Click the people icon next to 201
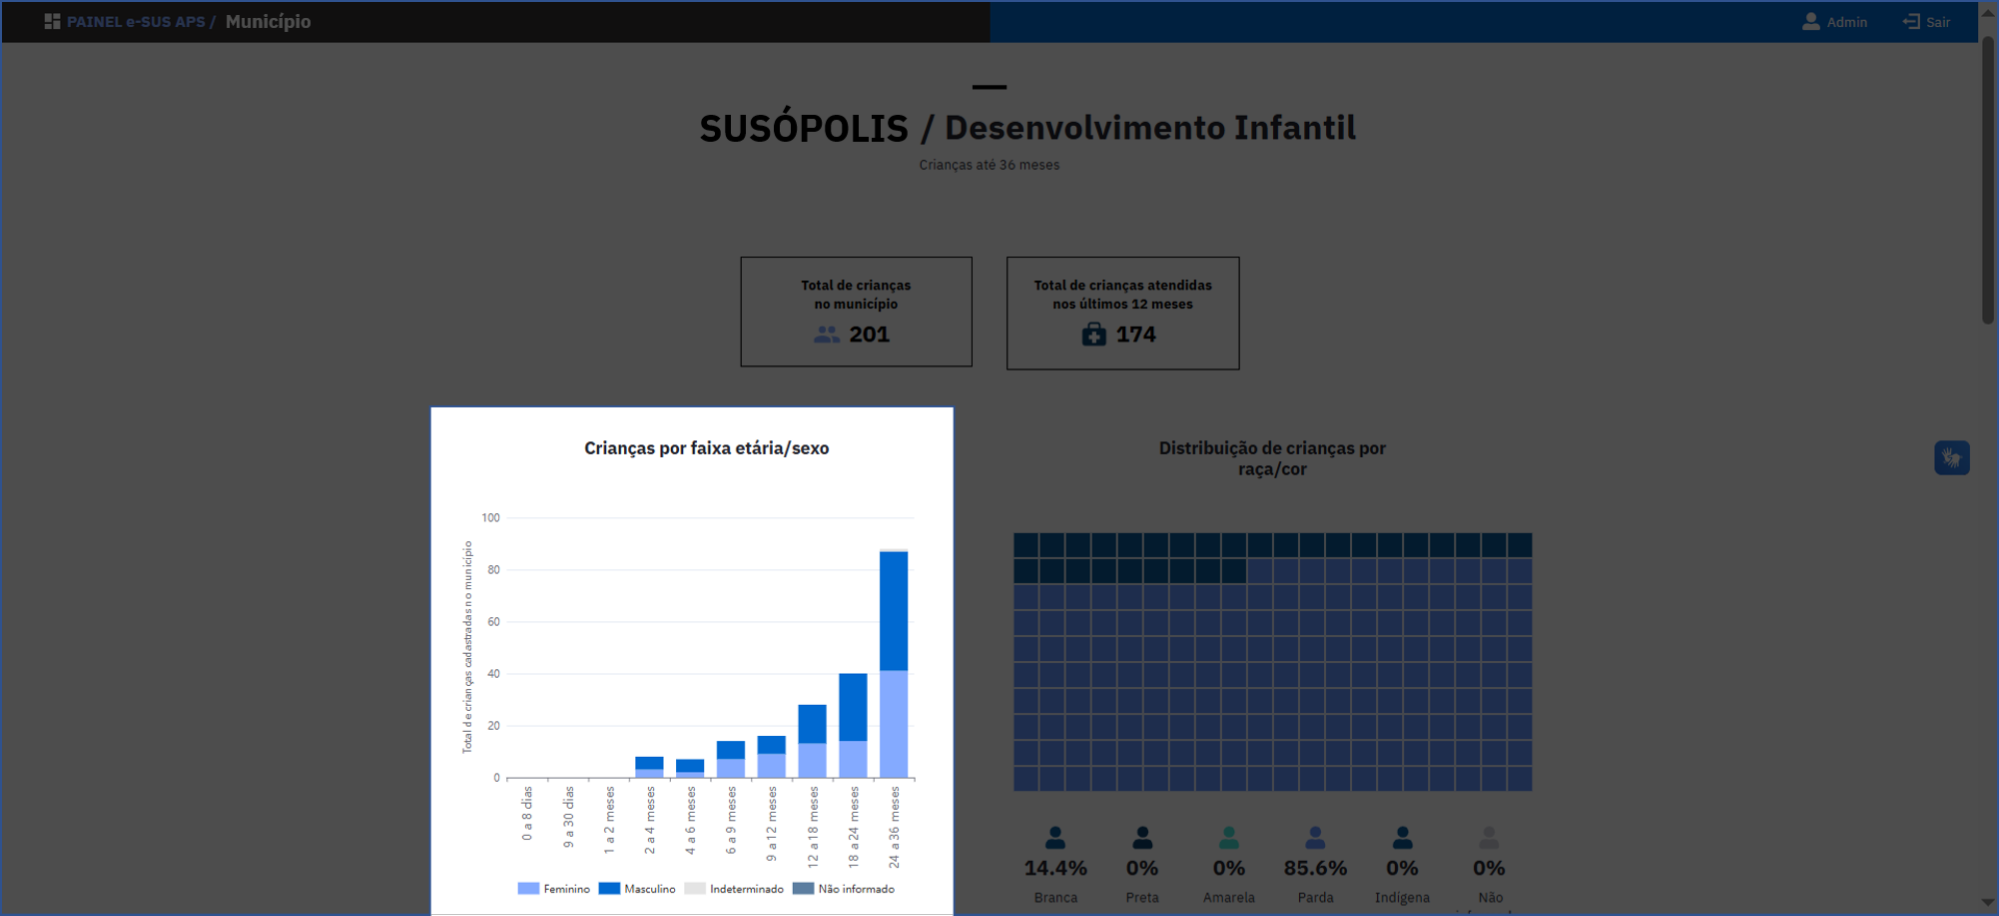The image size is (1999, 916). 826,335
